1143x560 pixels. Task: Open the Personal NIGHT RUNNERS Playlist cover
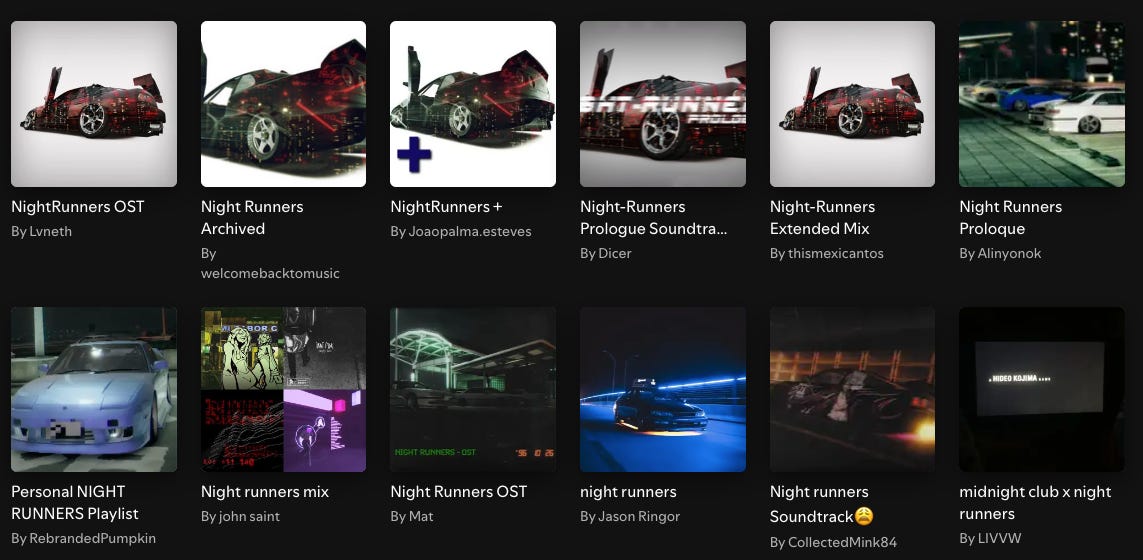pyautogui.click(x=94, y=389)
